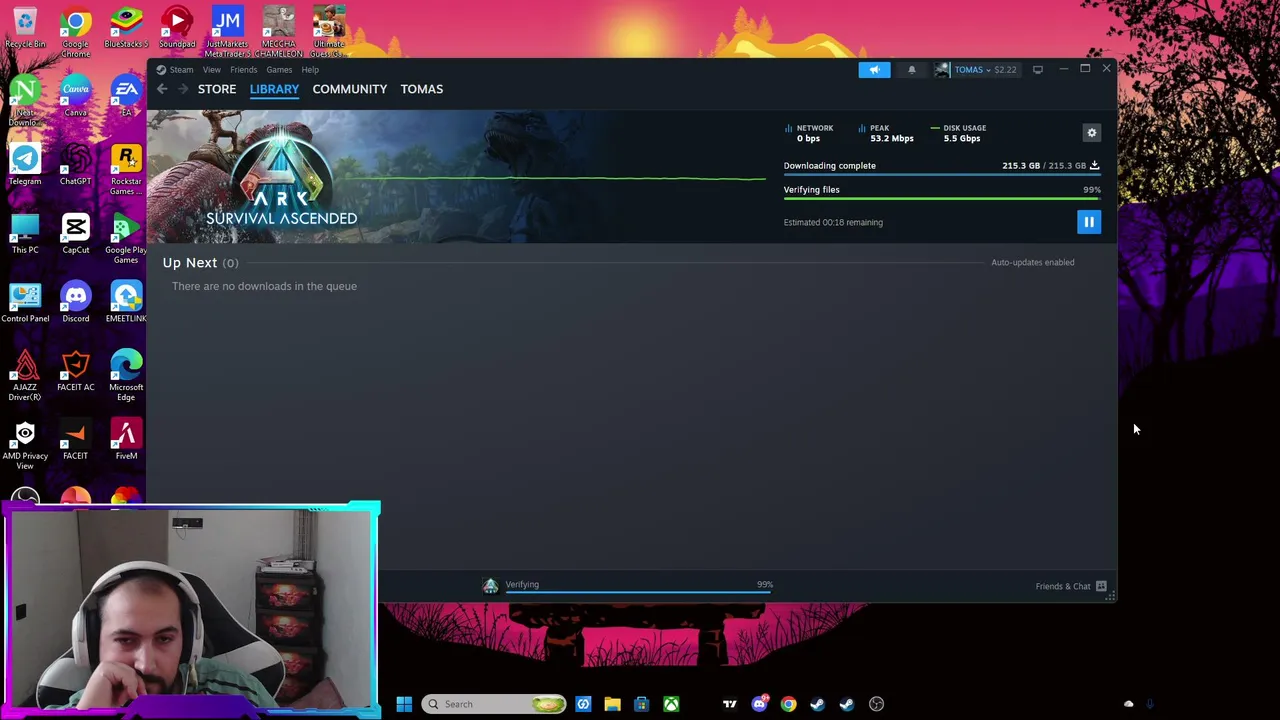Click the Estimated 00:18 remaining text
The width and height of the screenshot is (1280, 720).
(833, 222)
